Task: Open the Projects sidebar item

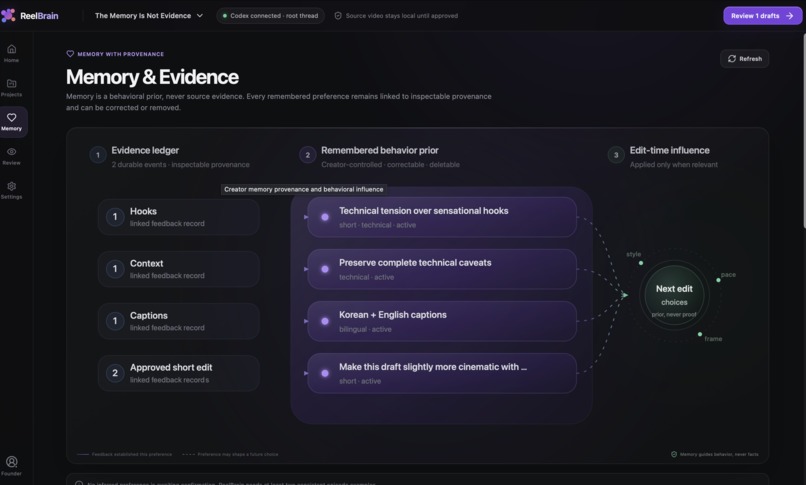Action: pyautogui.click(x=11, y=88)
